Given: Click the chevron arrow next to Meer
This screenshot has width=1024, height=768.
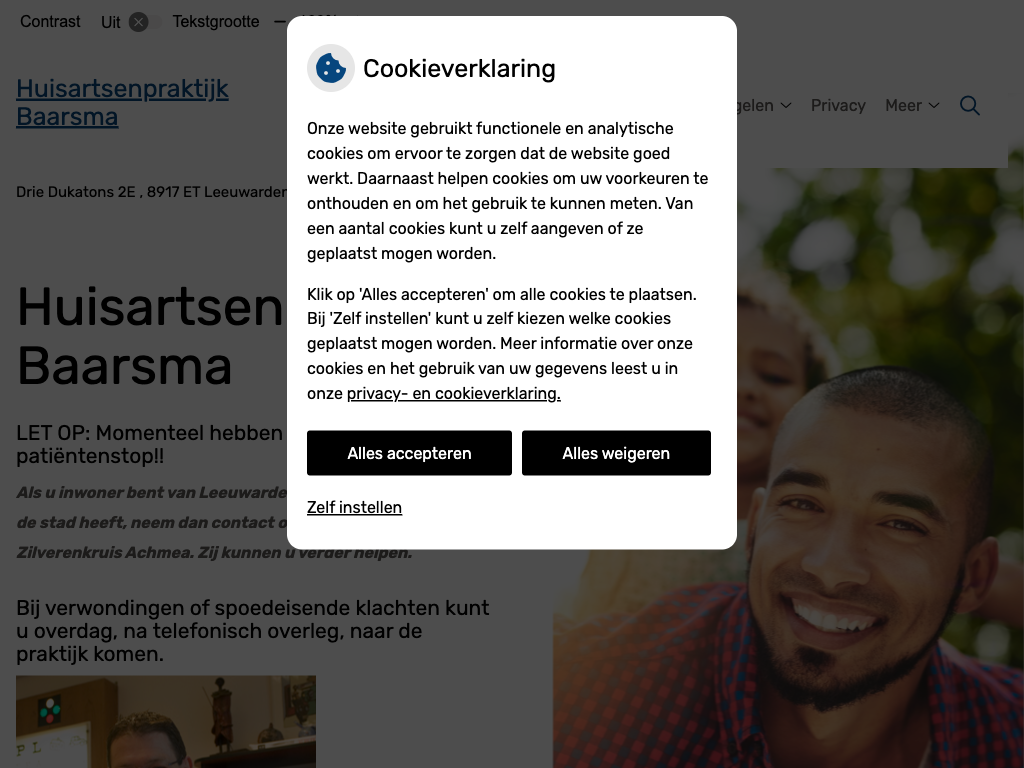Looking at the screenshot, I should click(x=934, y=106).
